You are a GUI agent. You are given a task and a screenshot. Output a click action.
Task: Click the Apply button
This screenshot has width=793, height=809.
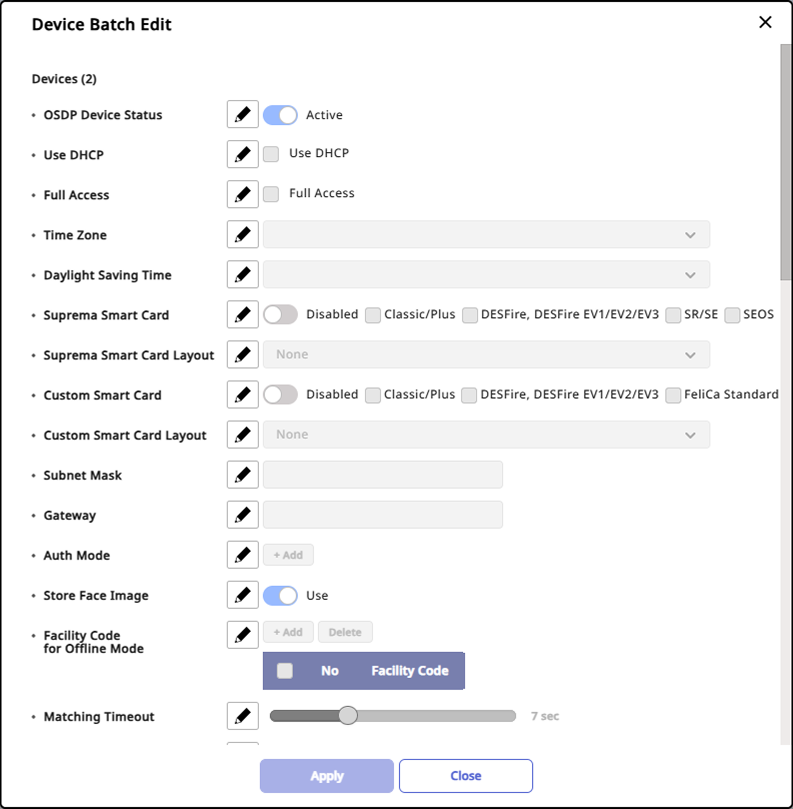[327, 776]
